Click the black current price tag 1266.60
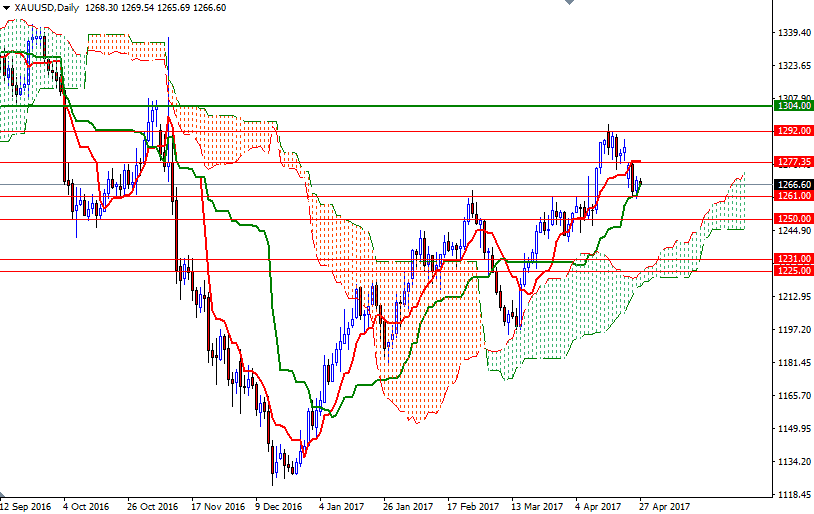This screenshot has width=814, height=514. (793, 184)
